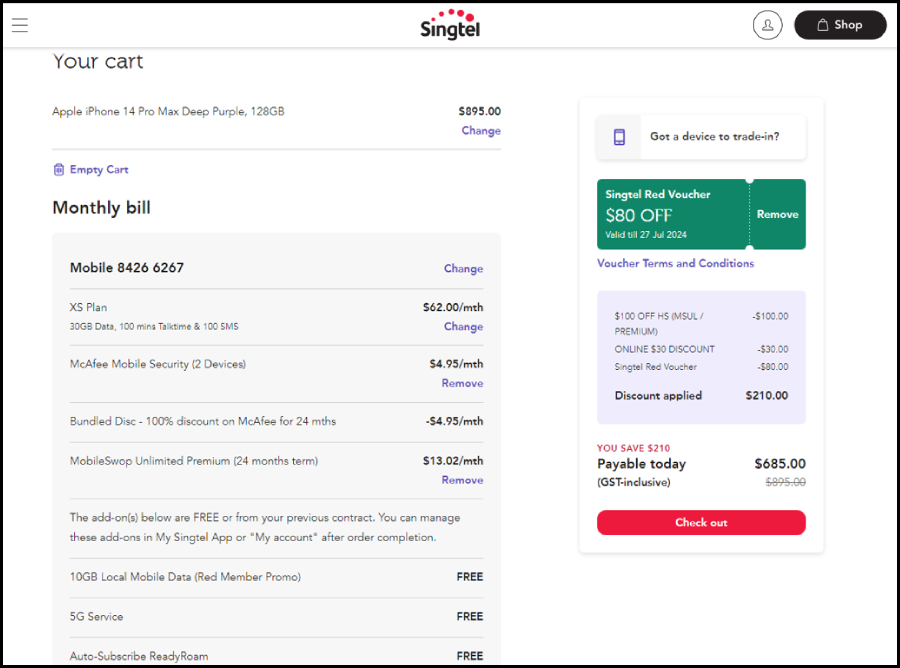
Task: Open 'Got a device to trade-in?' card
Action: tap(701, 137)
